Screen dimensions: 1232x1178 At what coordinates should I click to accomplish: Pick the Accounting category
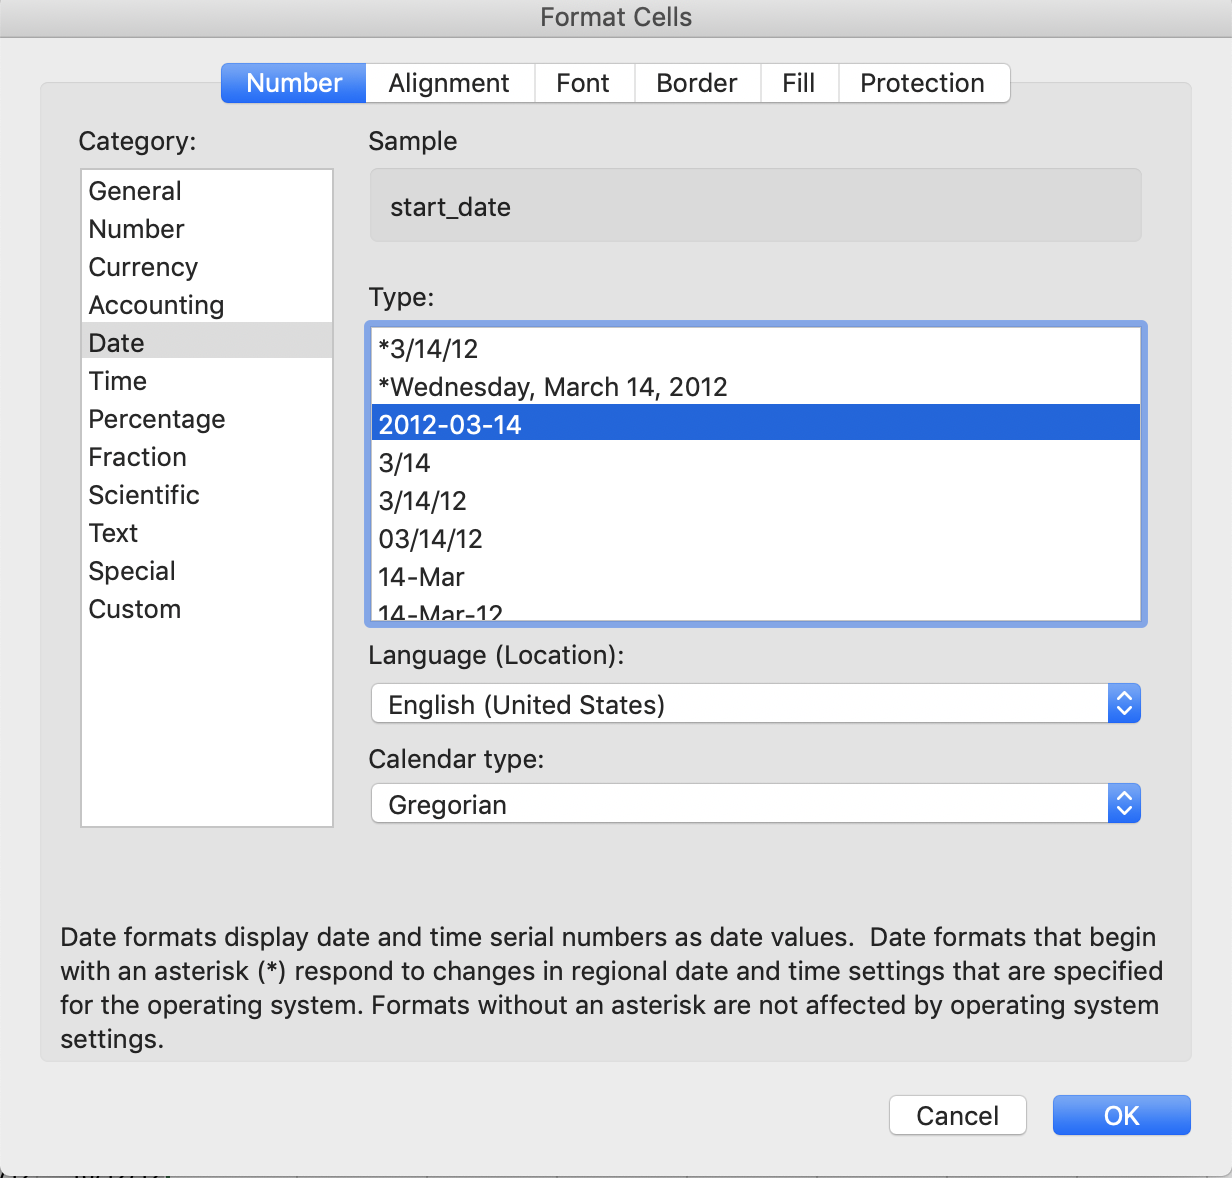click(x=207, y=305)
